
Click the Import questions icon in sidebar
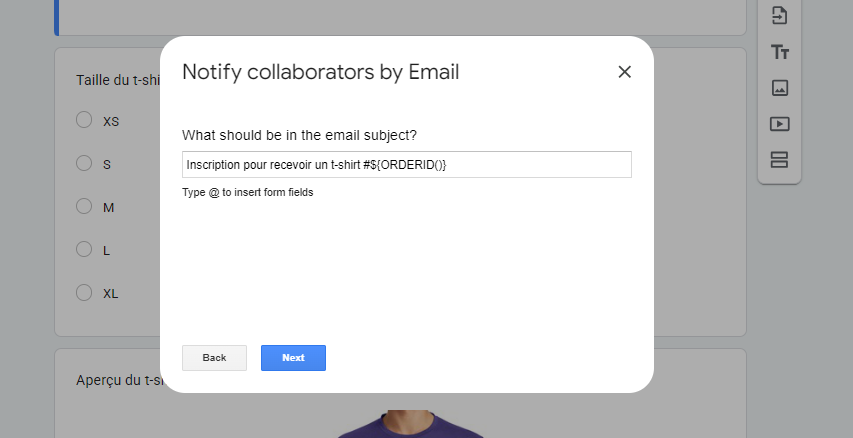tap(780, 16)
